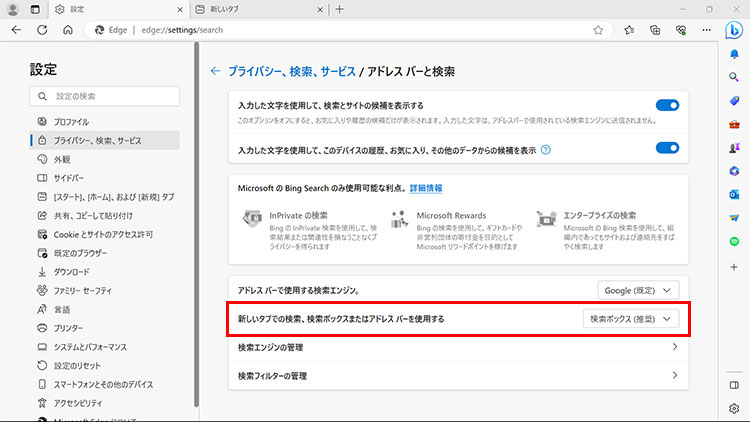The height and width of the screenshot is (422, 750).
Task: Click the back arrow beside プライバシー breadcrumb
Action: (x=215, y=72)
